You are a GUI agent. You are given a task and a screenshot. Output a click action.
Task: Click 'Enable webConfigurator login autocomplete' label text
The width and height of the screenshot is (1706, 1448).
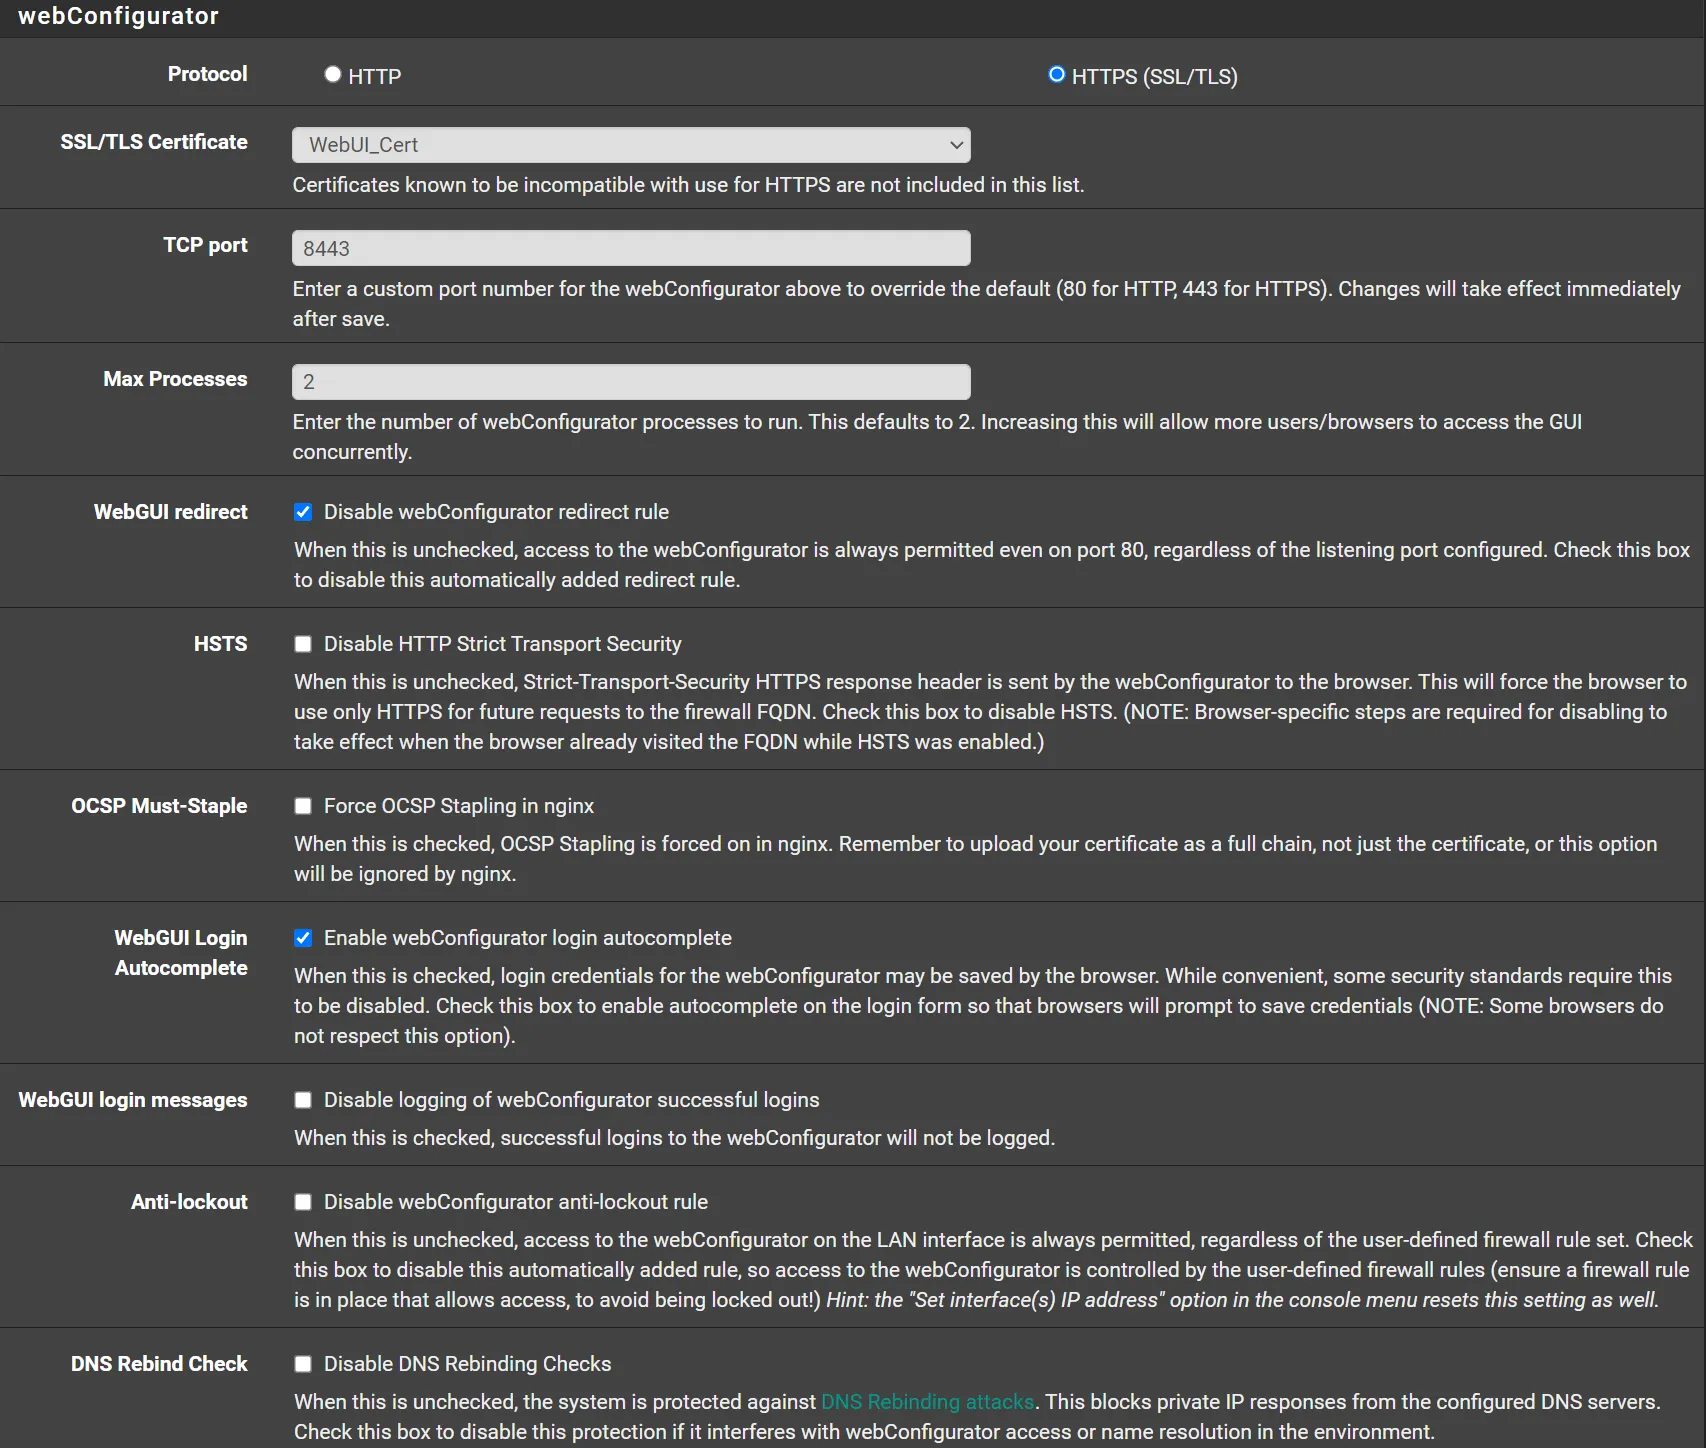pyautogui.click(x=527, y=938)
